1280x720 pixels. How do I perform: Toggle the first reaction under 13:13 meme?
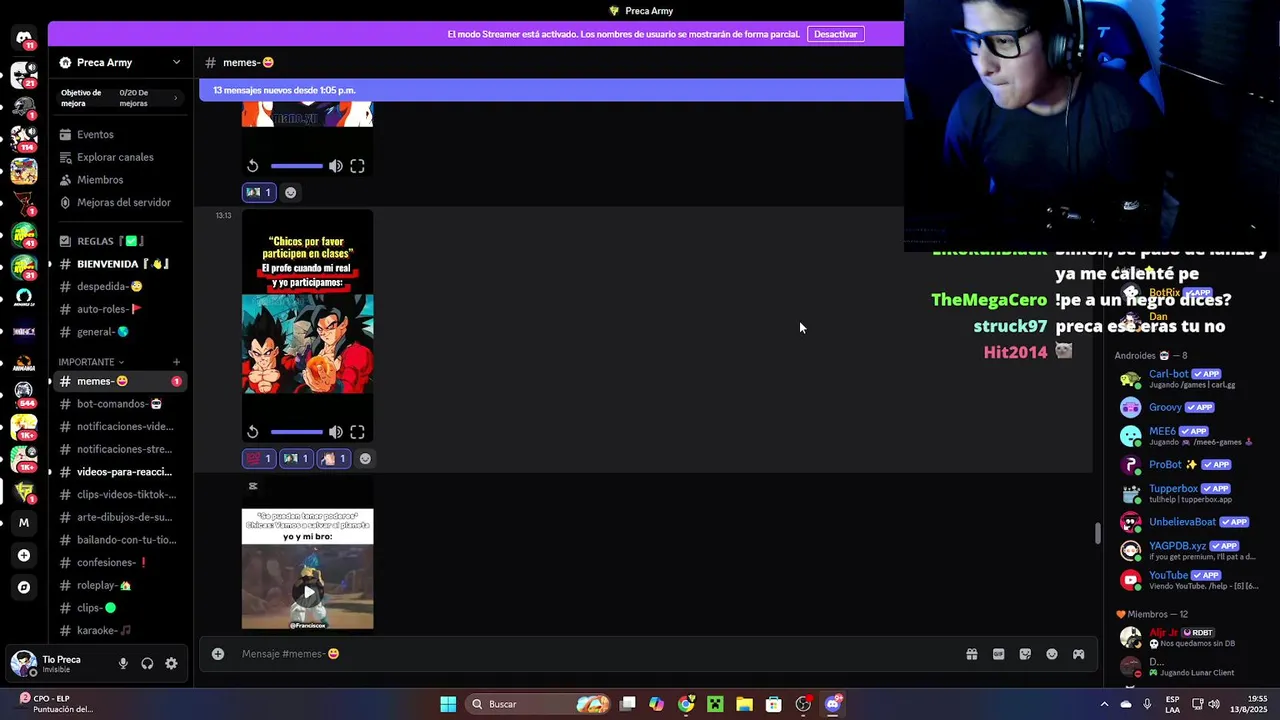(x=259, y=458)
